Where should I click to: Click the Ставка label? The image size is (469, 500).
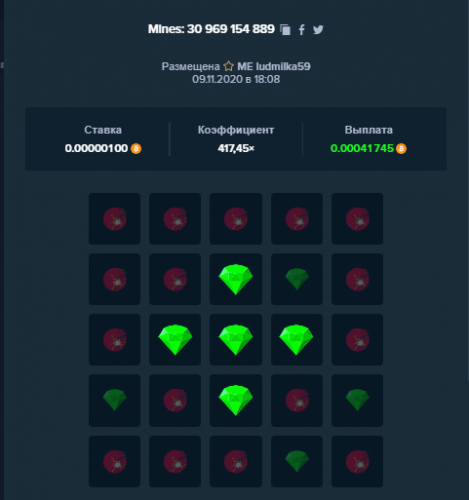pyautogui.click(x=103, y=130)
